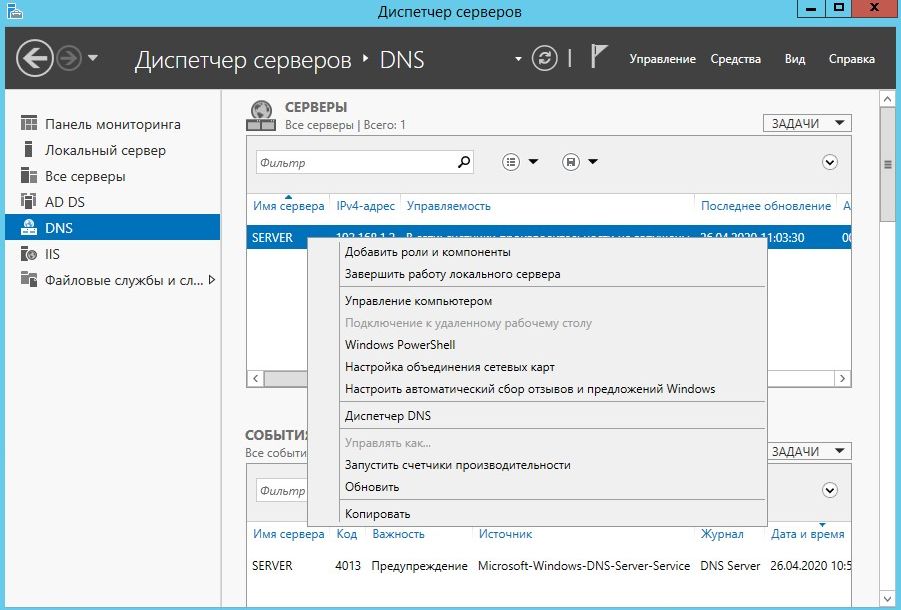Select Панель мониторинга in sidebar

point(113,124)
